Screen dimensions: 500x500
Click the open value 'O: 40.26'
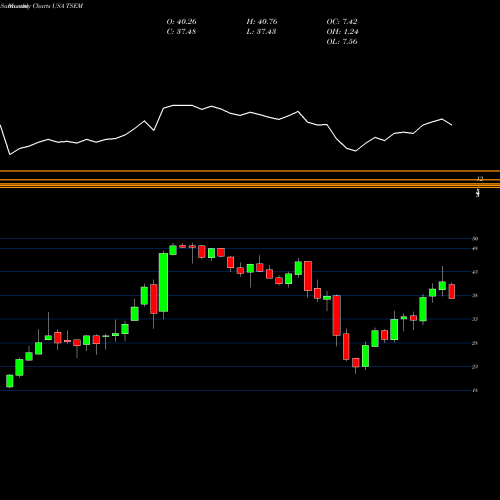pyautogui.click(x=181, y=22)
